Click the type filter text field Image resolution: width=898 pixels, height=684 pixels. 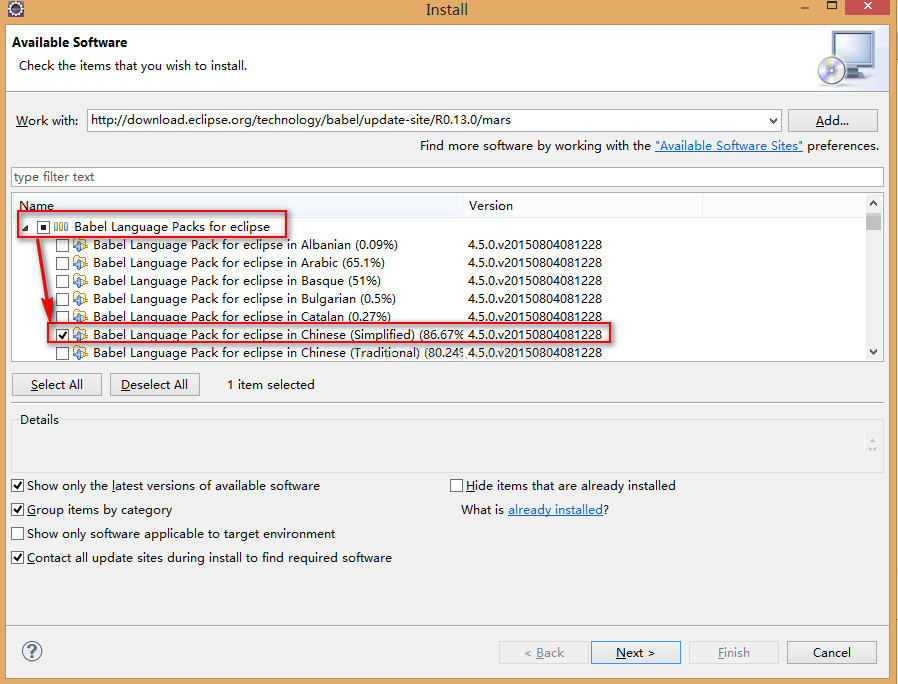pyautogui.click(x=447, y=177)
